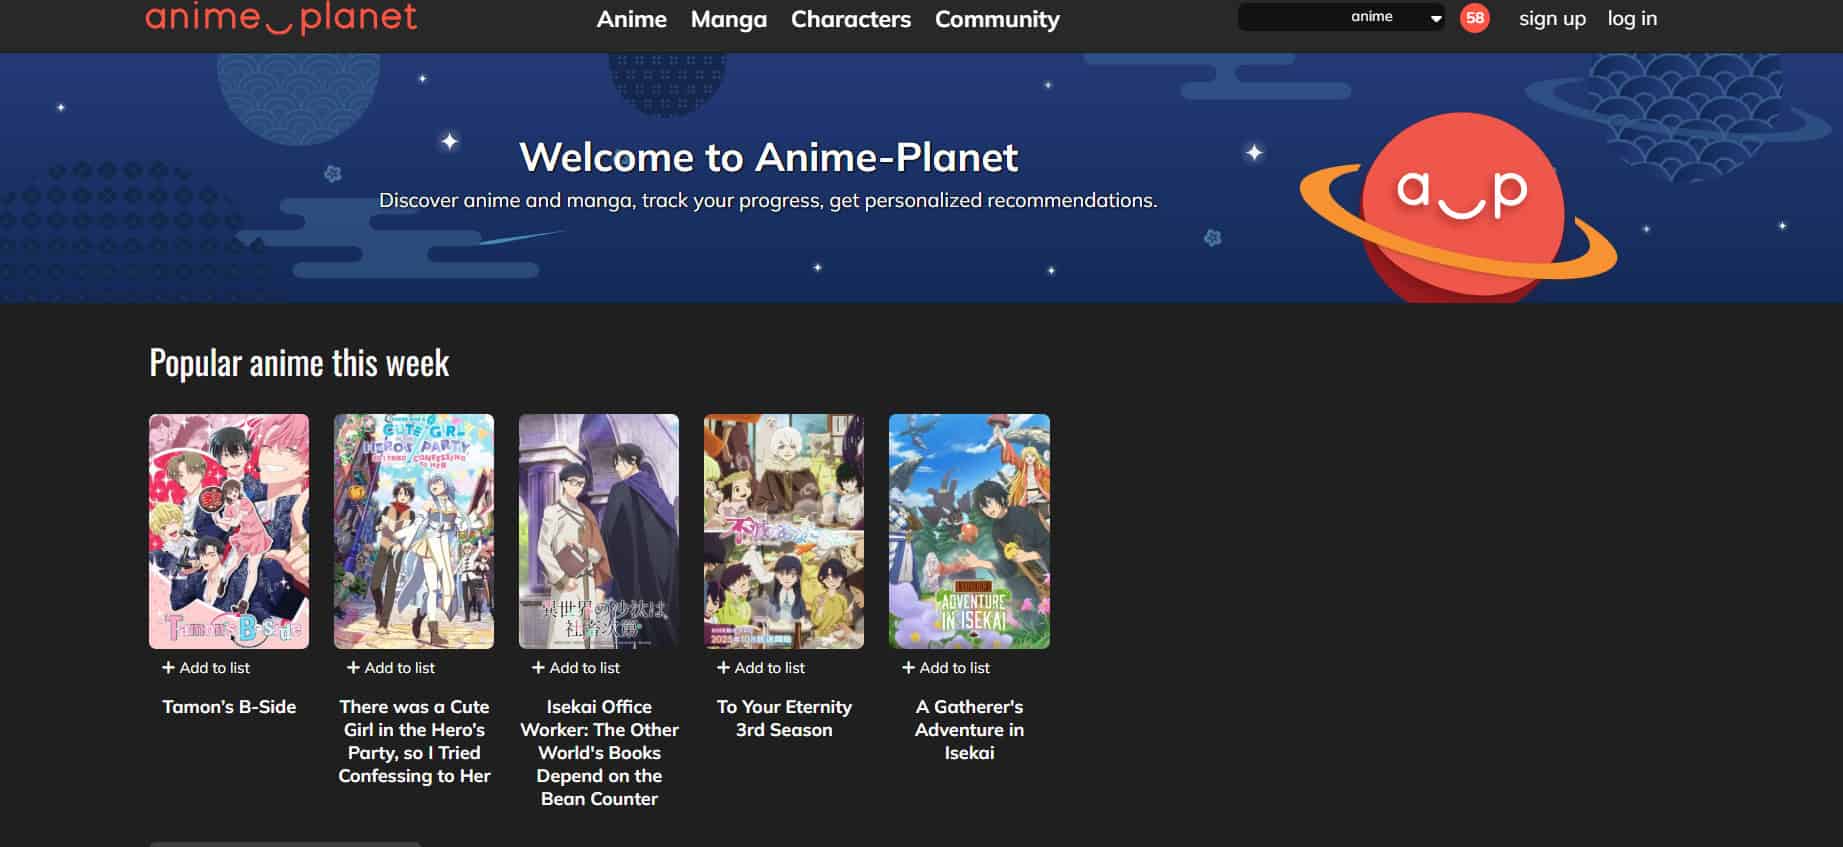Image resolution: width=1843 pixels, height=847 pixels.
Task: Open To Your Eternity 3rd Season title link
Action: 784,718
